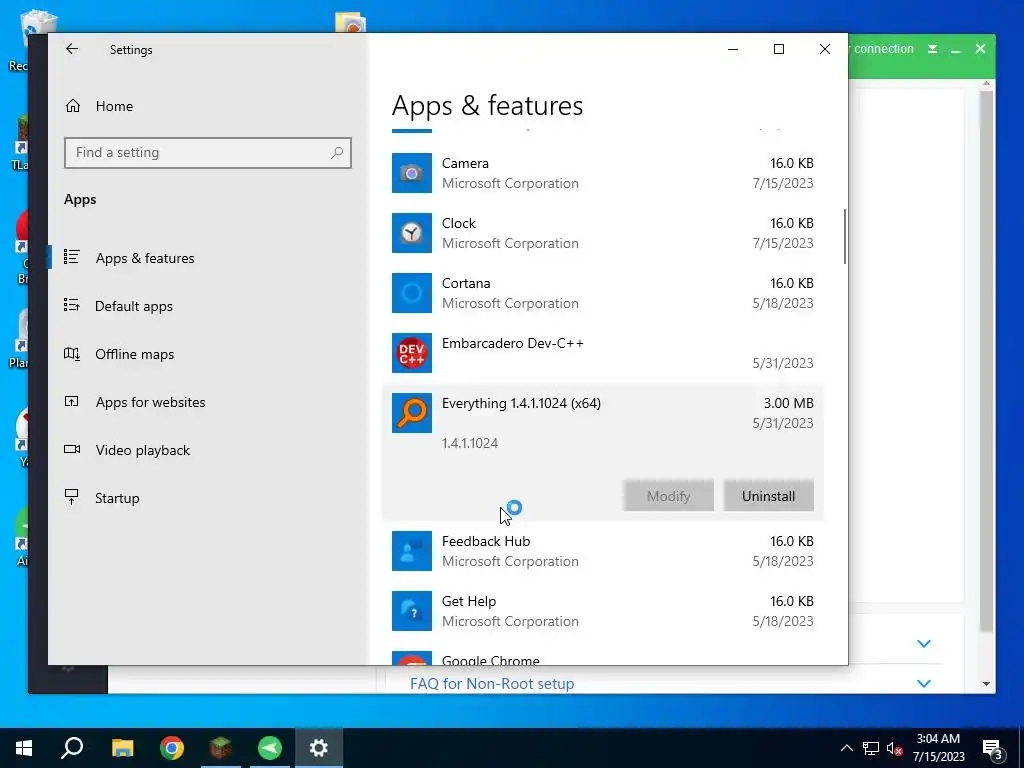Screen dimensions: 1024x768
Task: Click the Feedback Hub app icon
Action: coord(411,551)
